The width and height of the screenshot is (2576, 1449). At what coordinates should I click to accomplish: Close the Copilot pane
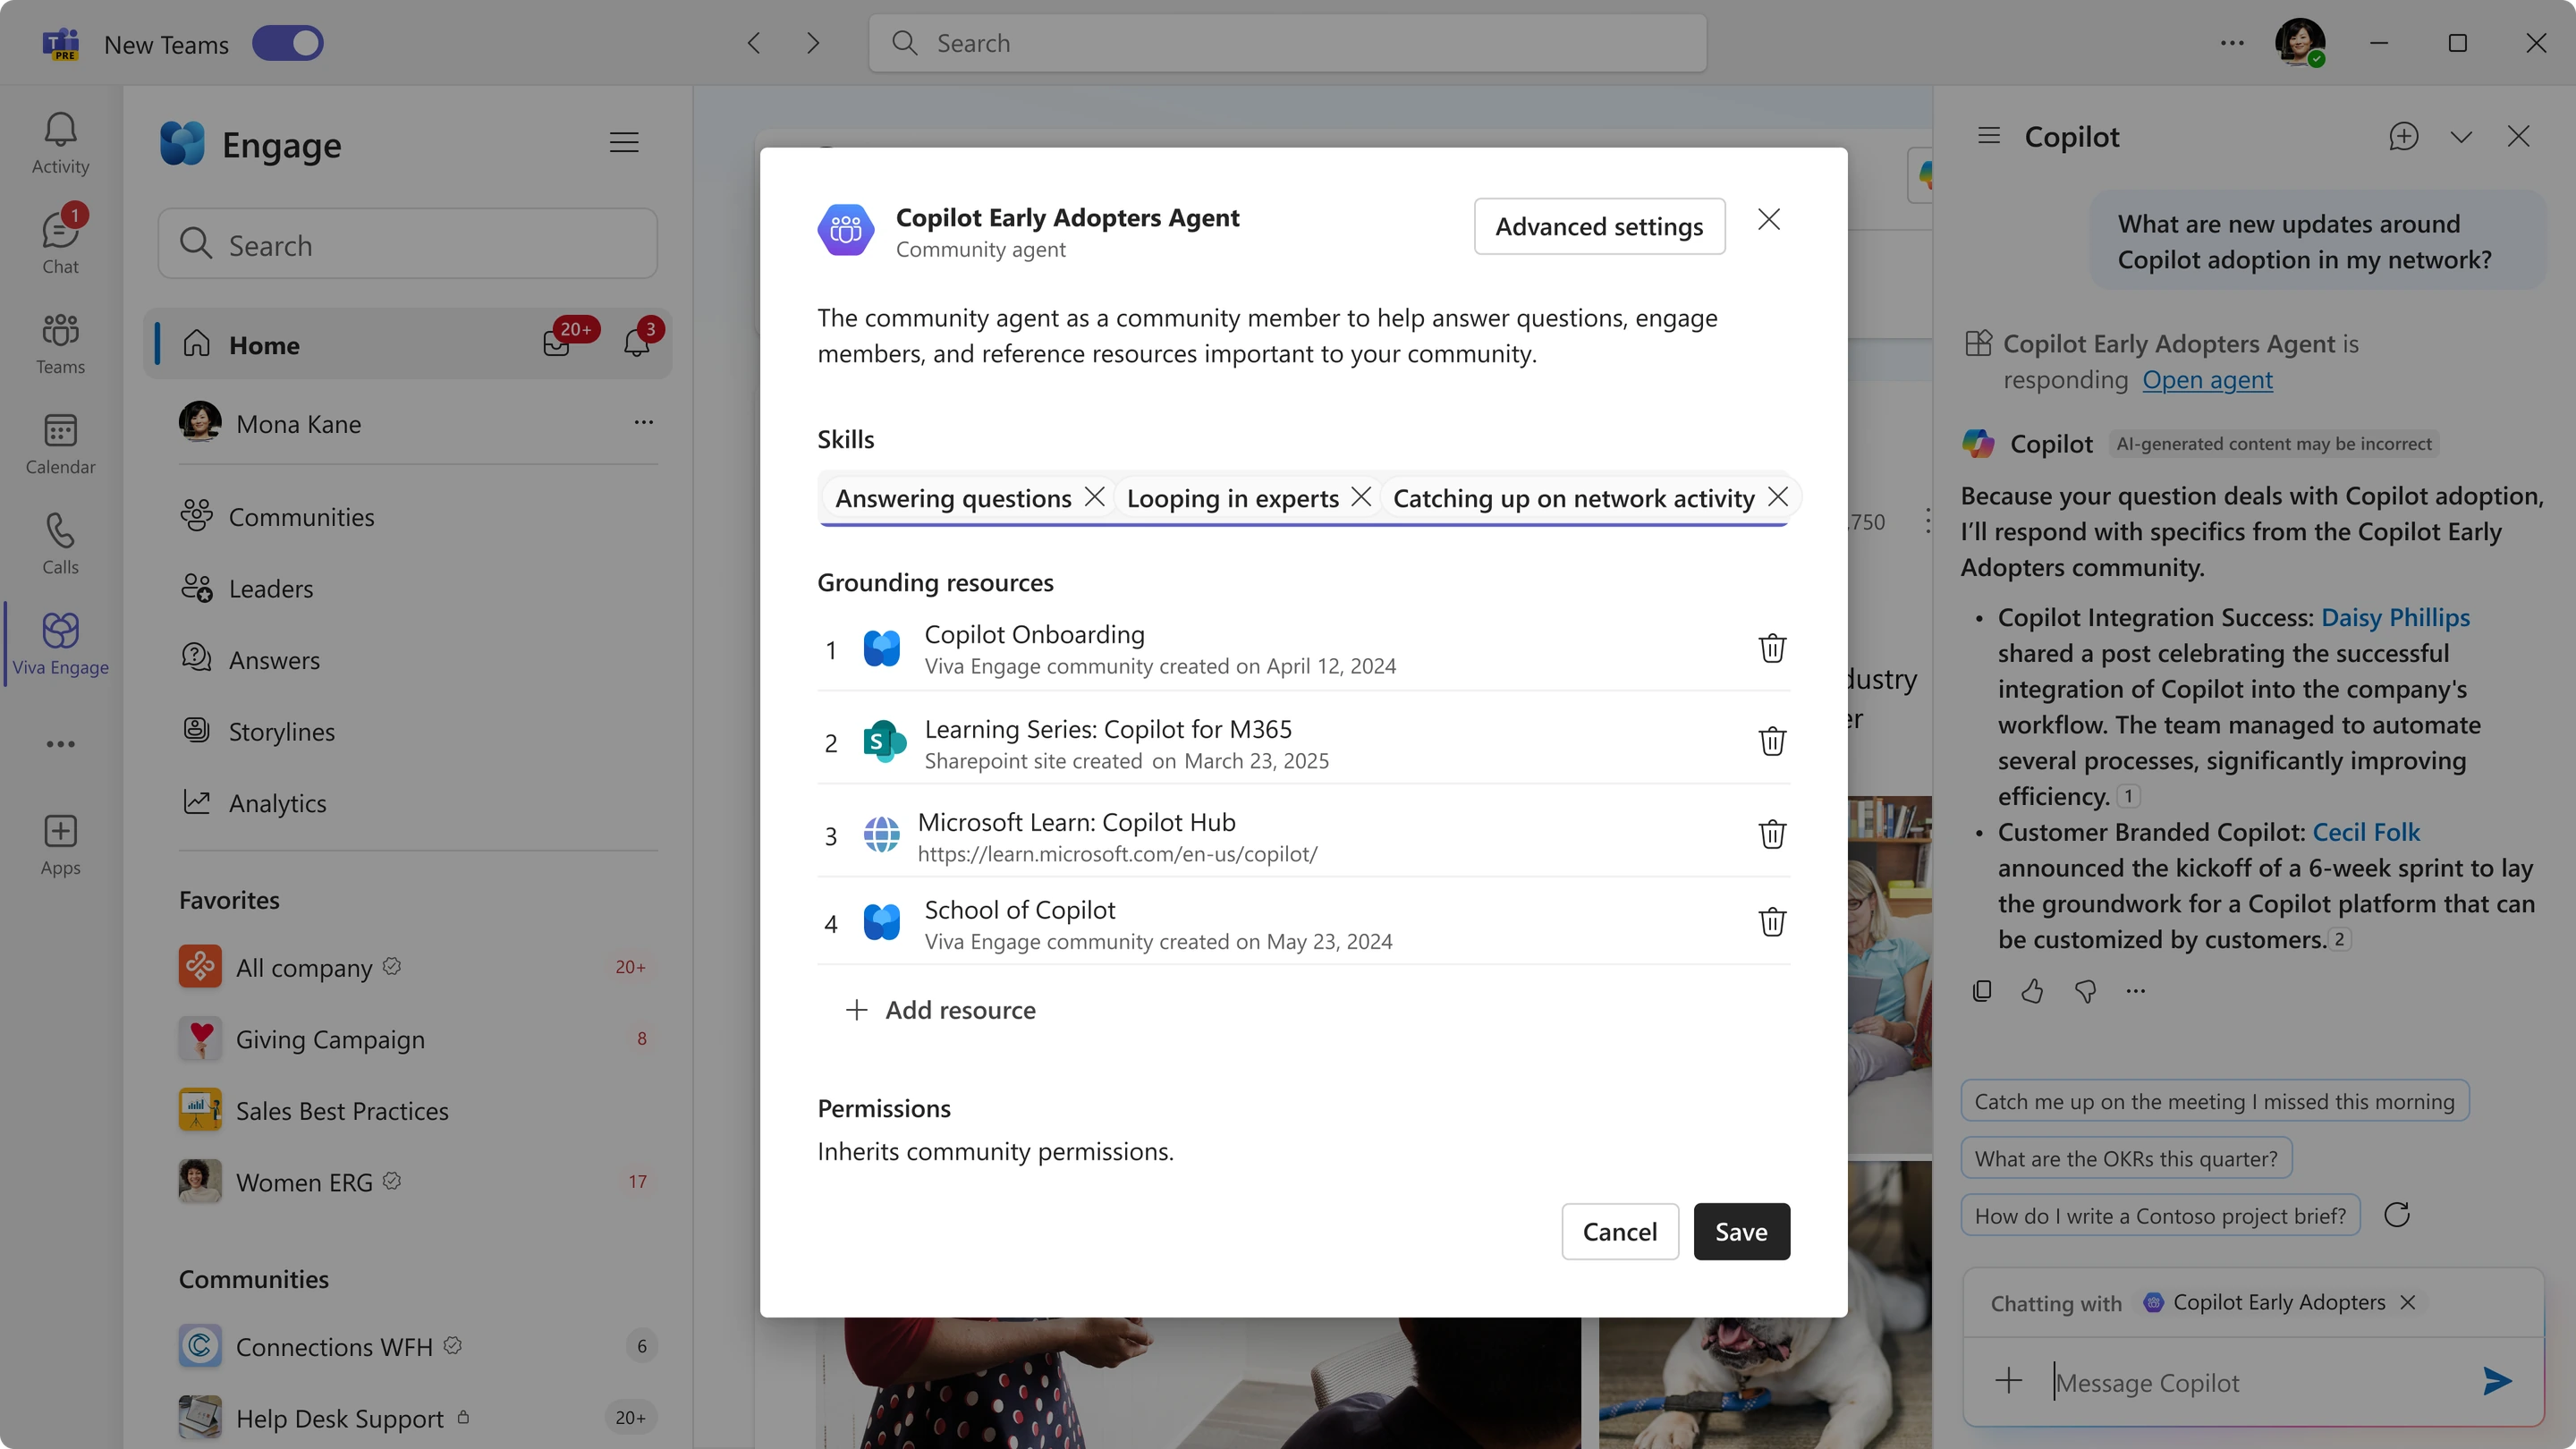(2518, 136)
